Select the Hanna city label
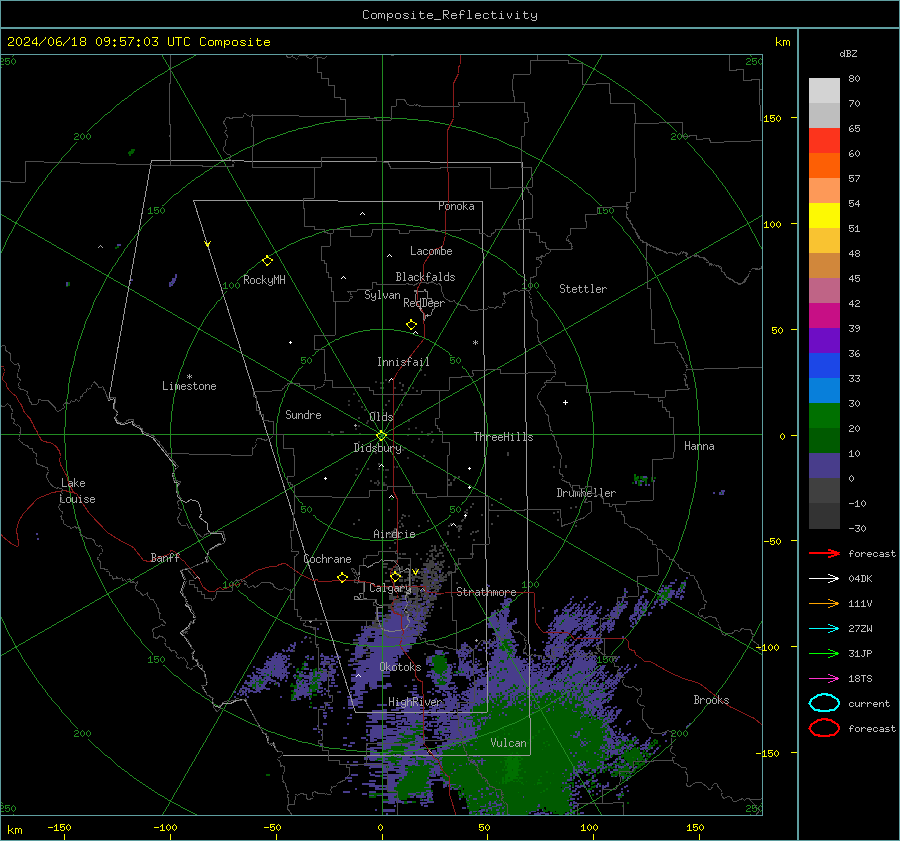The height and width of the screenshot is (841, 900). (699, 446)
